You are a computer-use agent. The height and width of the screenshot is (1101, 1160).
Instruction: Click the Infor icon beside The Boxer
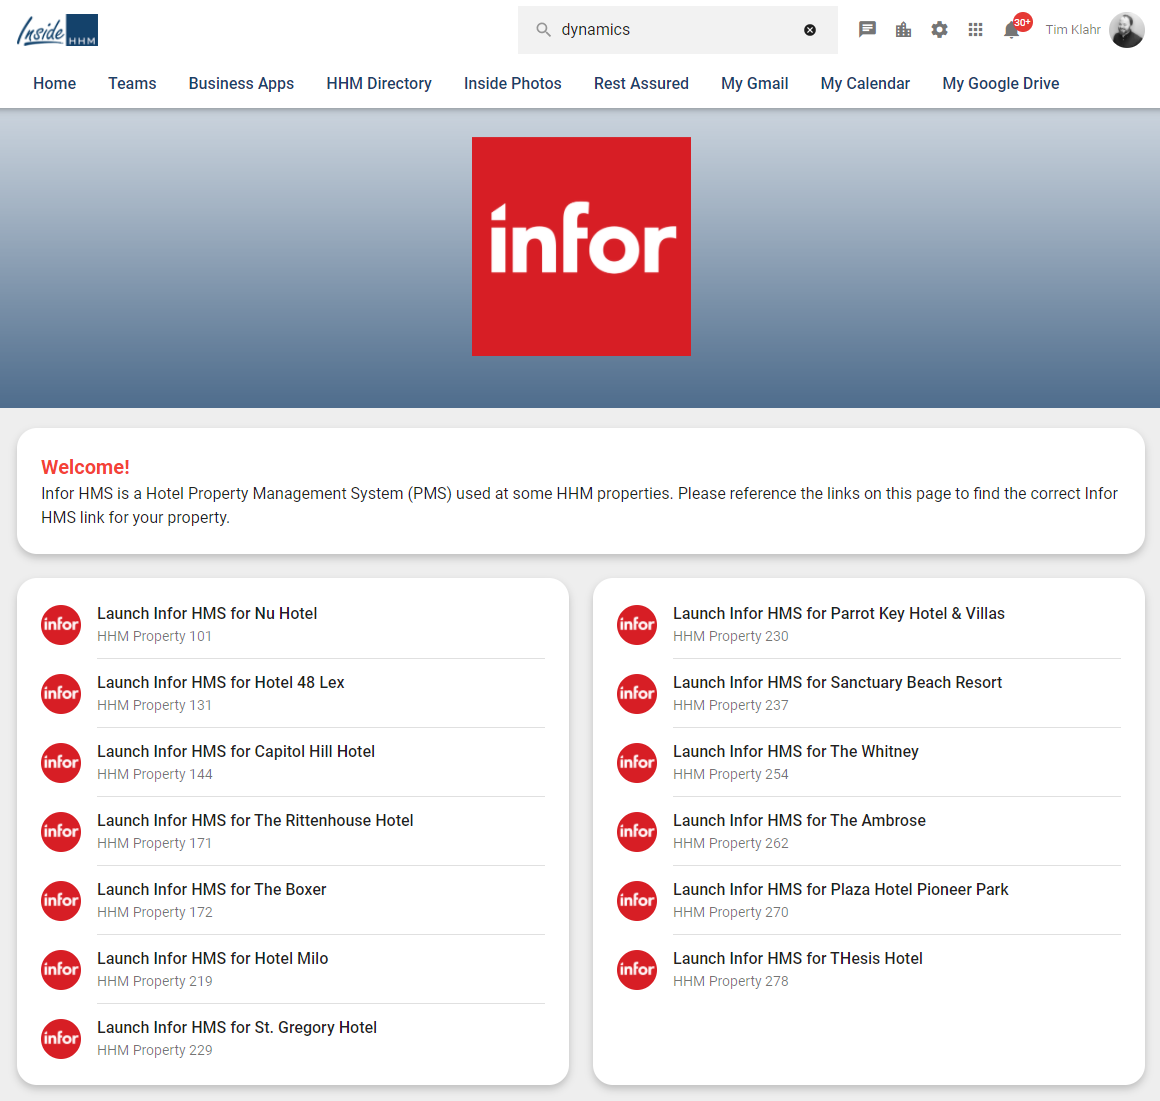tap(61, 900)
